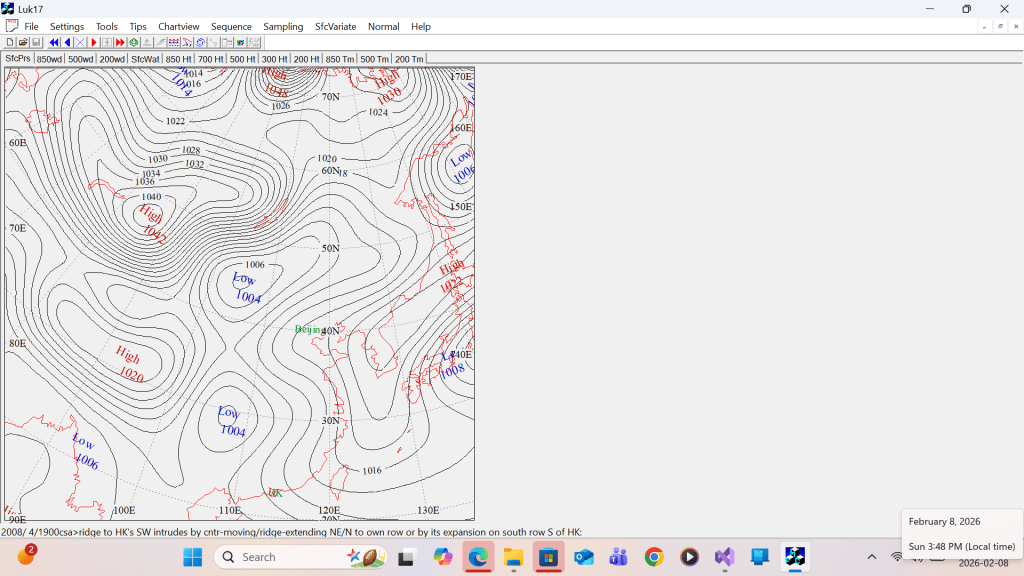Select the 500 Ht tab
This screenshot has width=1024, height=576.
pos(242,59)
